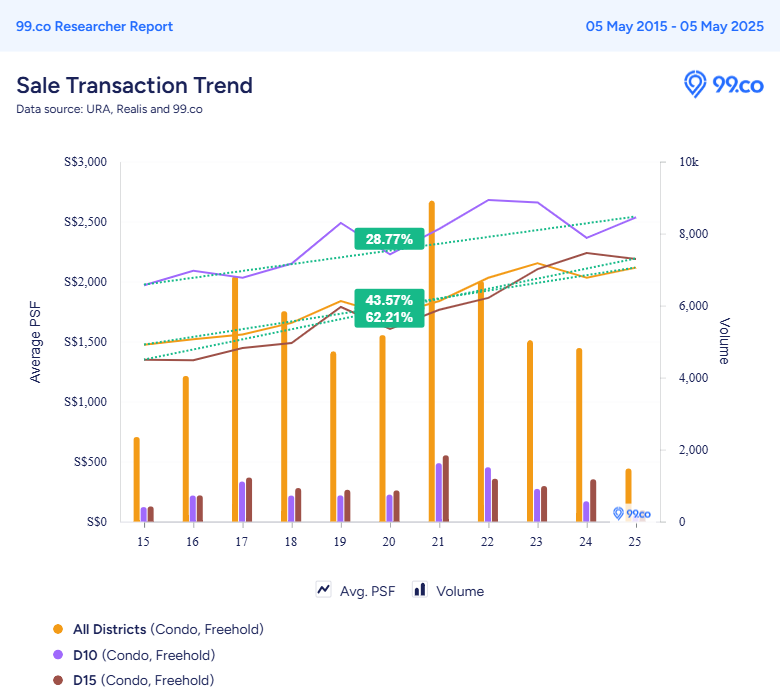Click the Volume bar chart icon

(420, 590)
